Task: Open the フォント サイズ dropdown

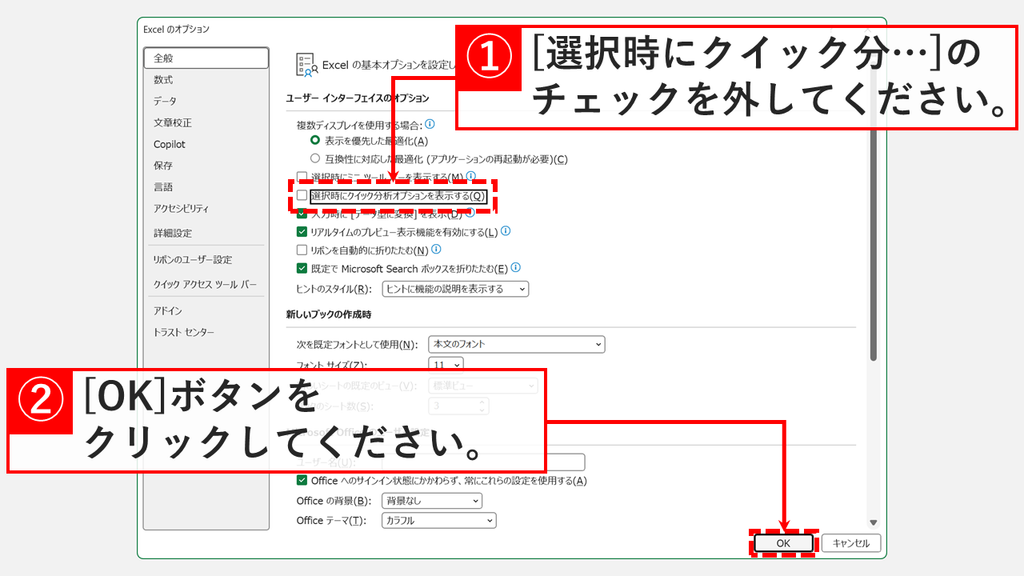Action: pos(446,364)
